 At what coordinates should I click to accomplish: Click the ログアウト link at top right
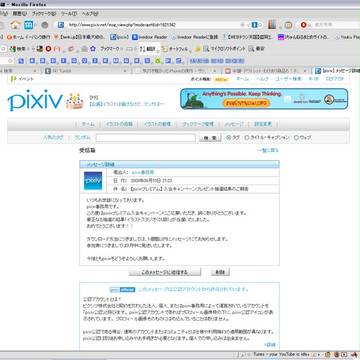tap(335, 79)
